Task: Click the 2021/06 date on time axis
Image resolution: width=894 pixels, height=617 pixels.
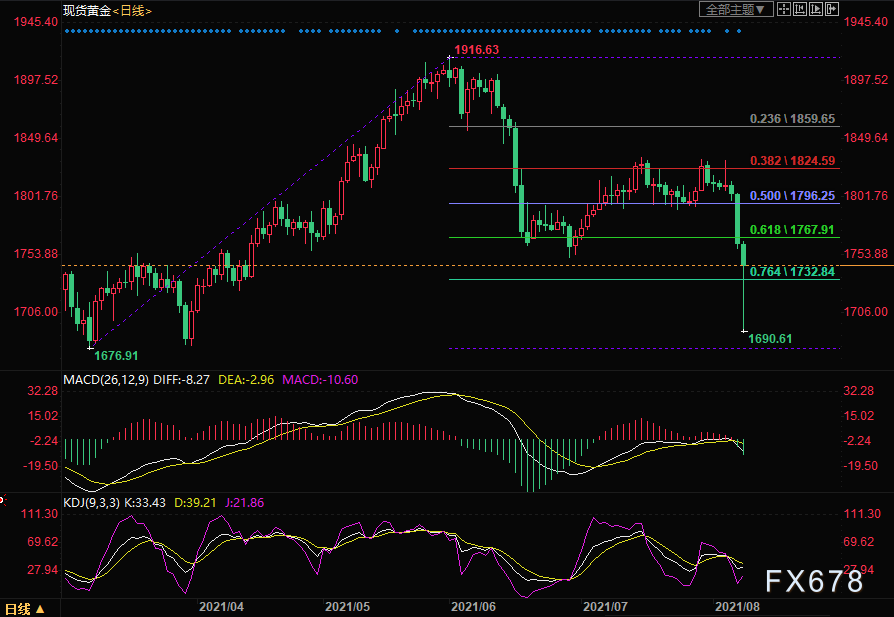Action: (x=473, y=607)
